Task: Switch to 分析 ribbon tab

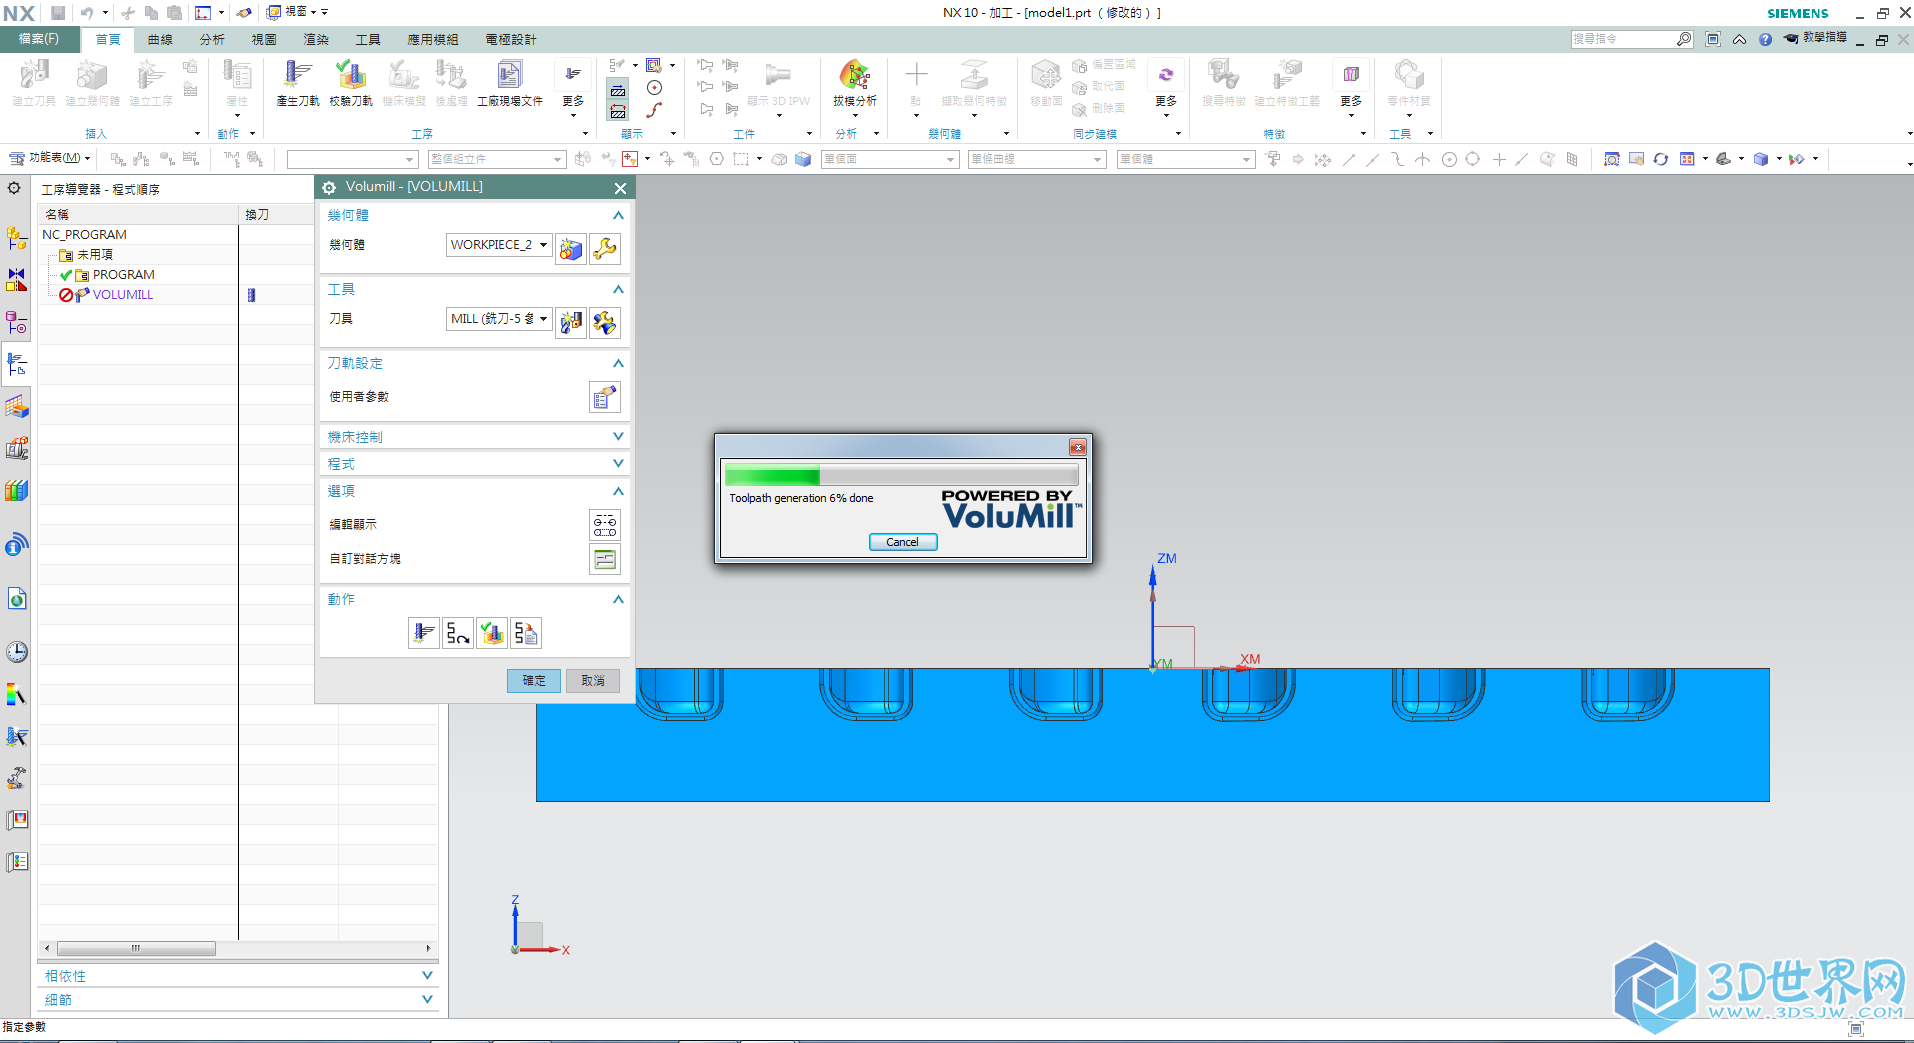Action: point(212,40)
